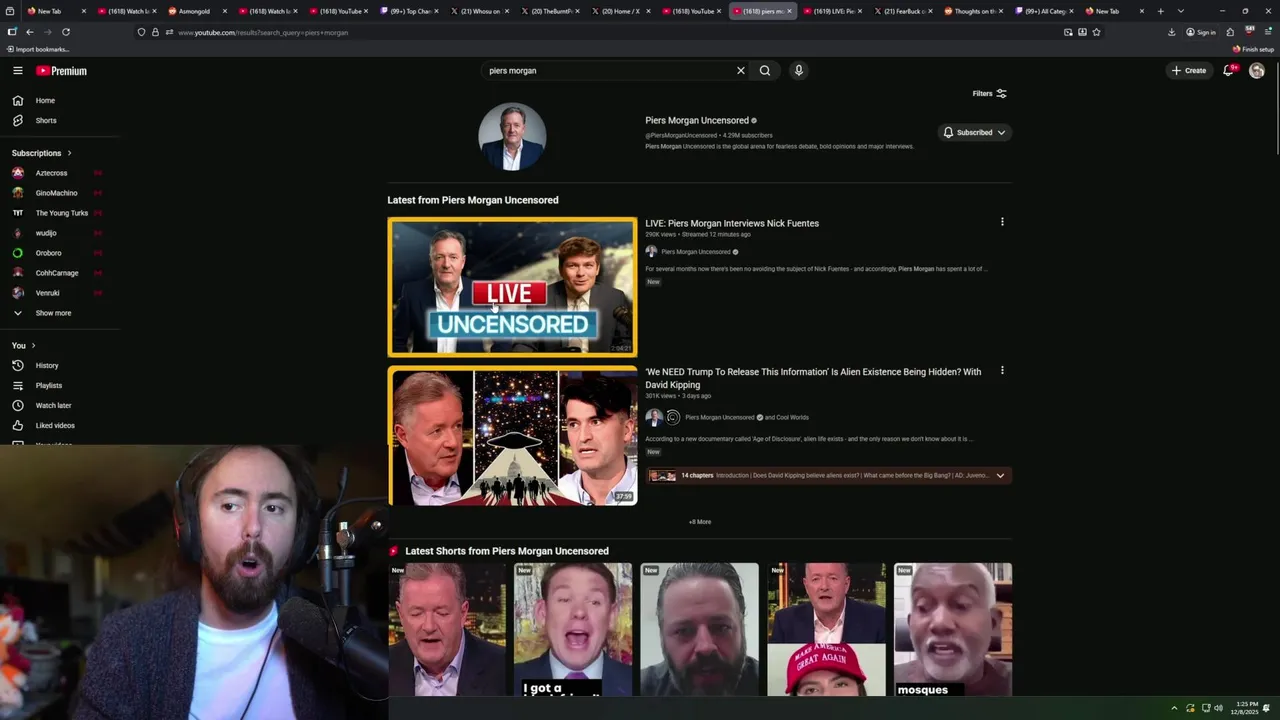Open GinoMachino subscription

click(56, 193)
